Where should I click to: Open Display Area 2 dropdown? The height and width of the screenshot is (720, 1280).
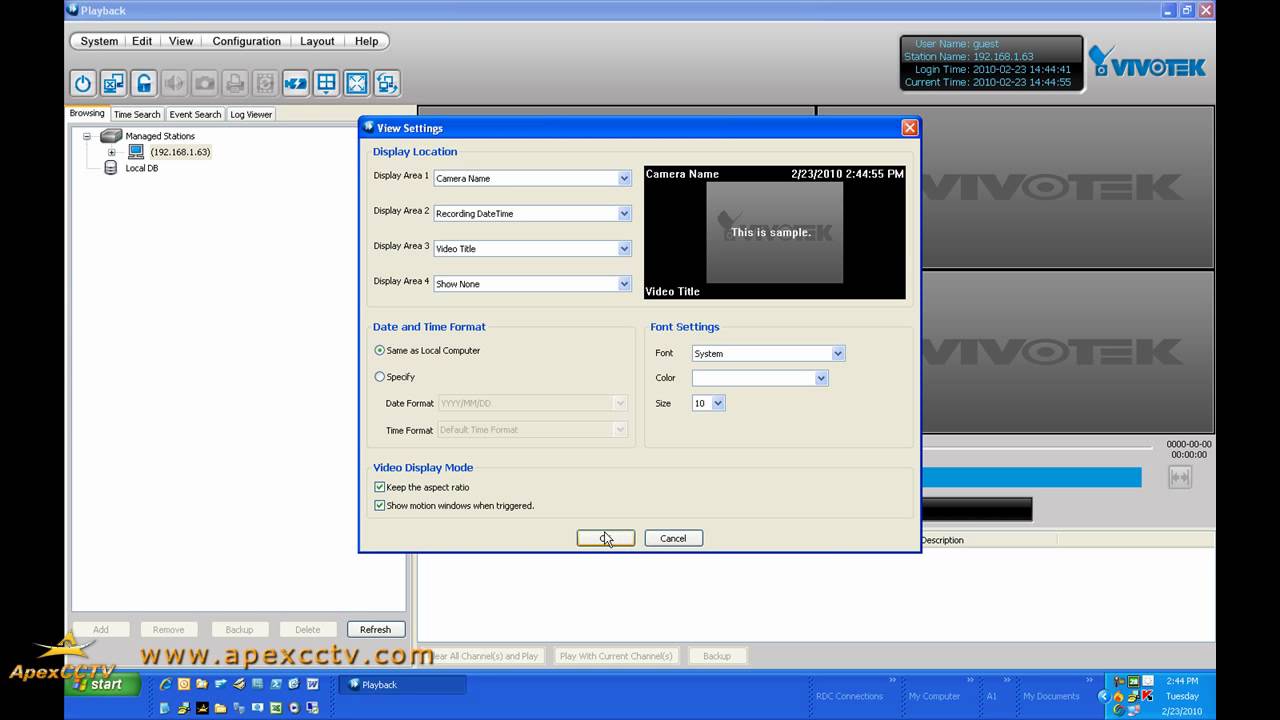(624, 213)
